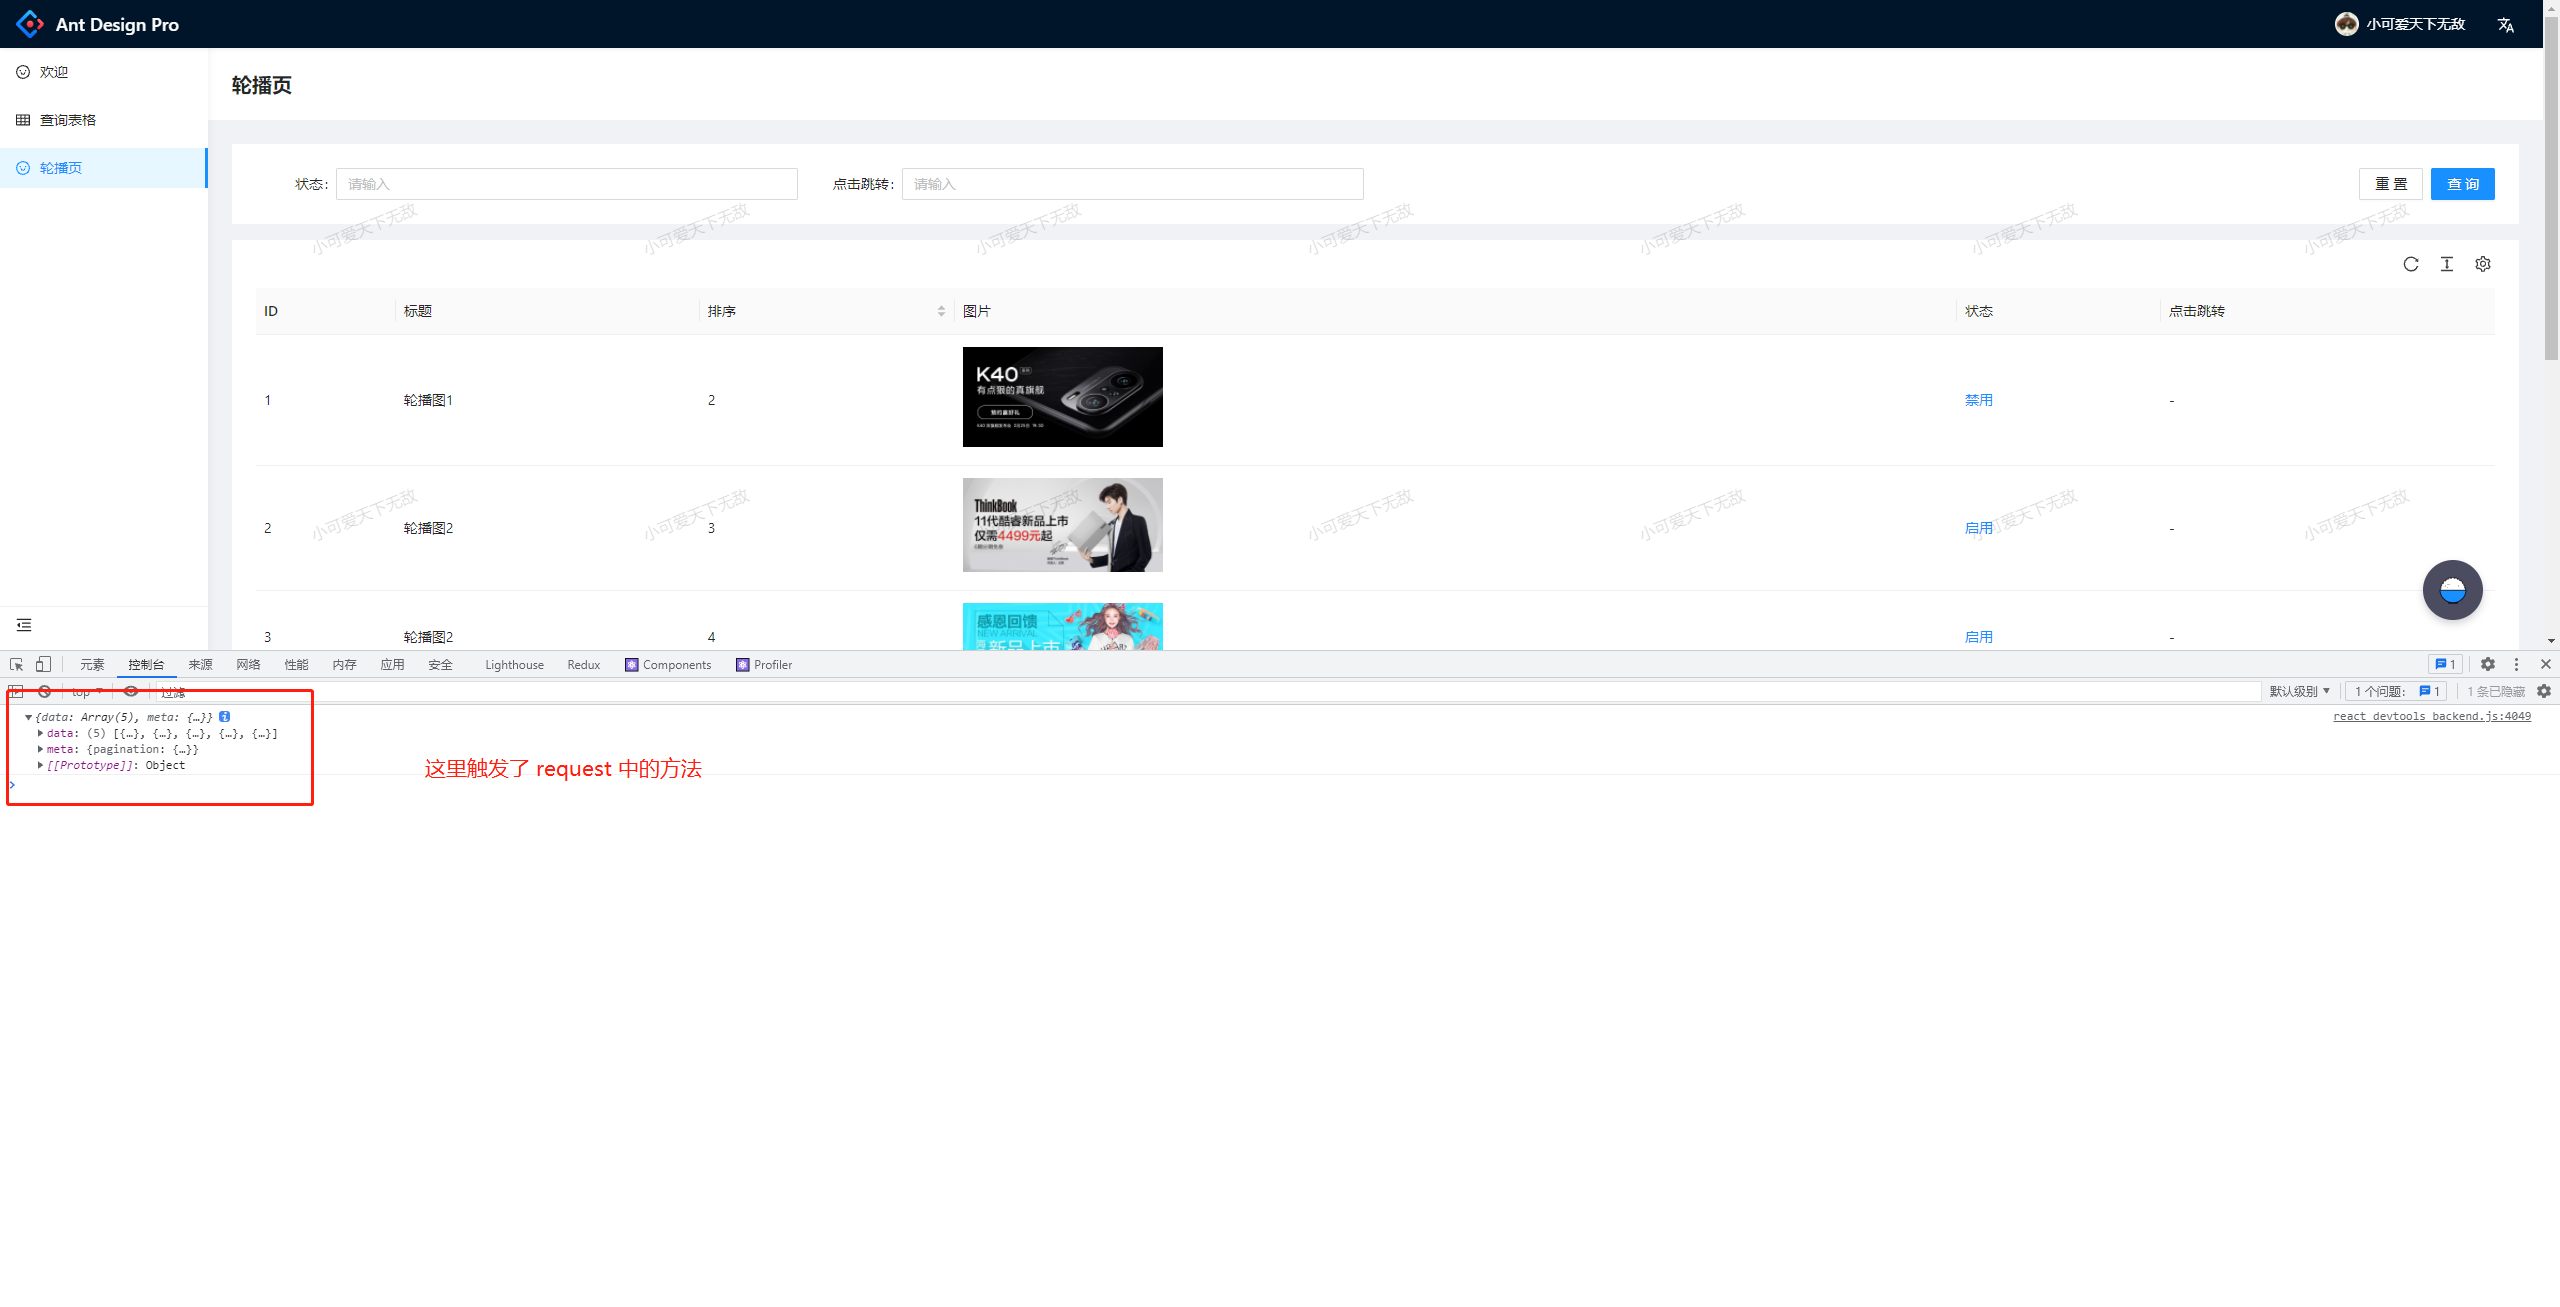Collapse the left sidebar
2560x1307 pixels.
(x=24, y=624)
